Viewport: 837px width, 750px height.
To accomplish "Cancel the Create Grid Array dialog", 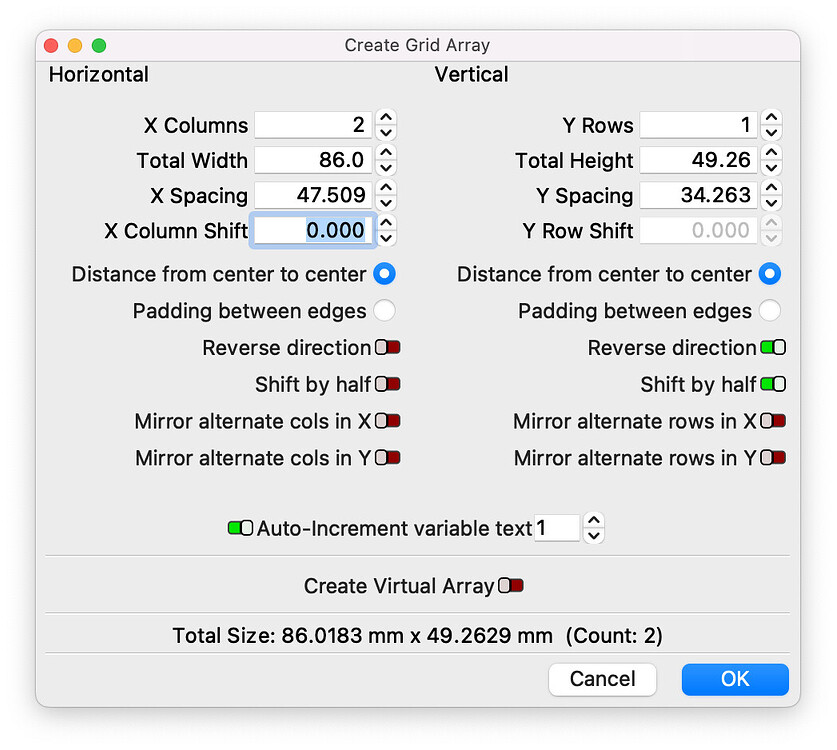I will click(x=602, y=679).
